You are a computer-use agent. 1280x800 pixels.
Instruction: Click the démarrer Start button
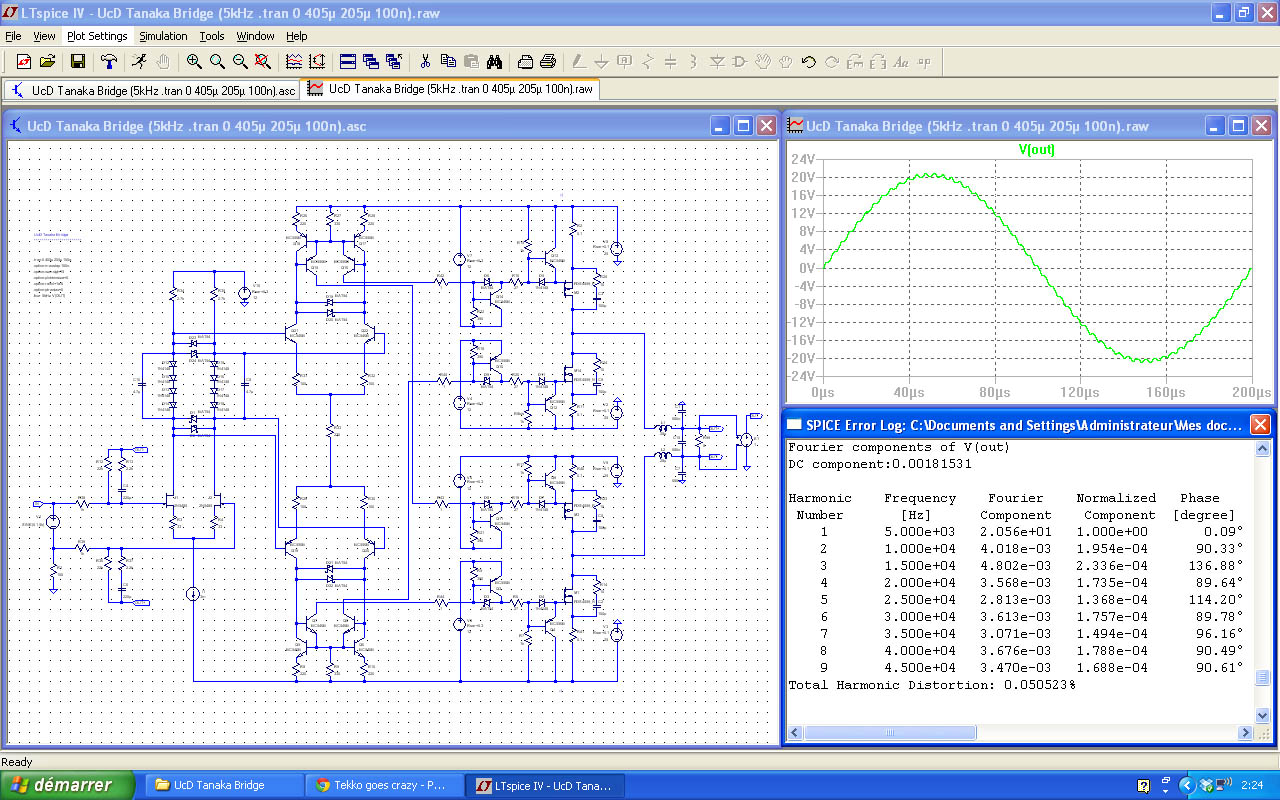68,785
